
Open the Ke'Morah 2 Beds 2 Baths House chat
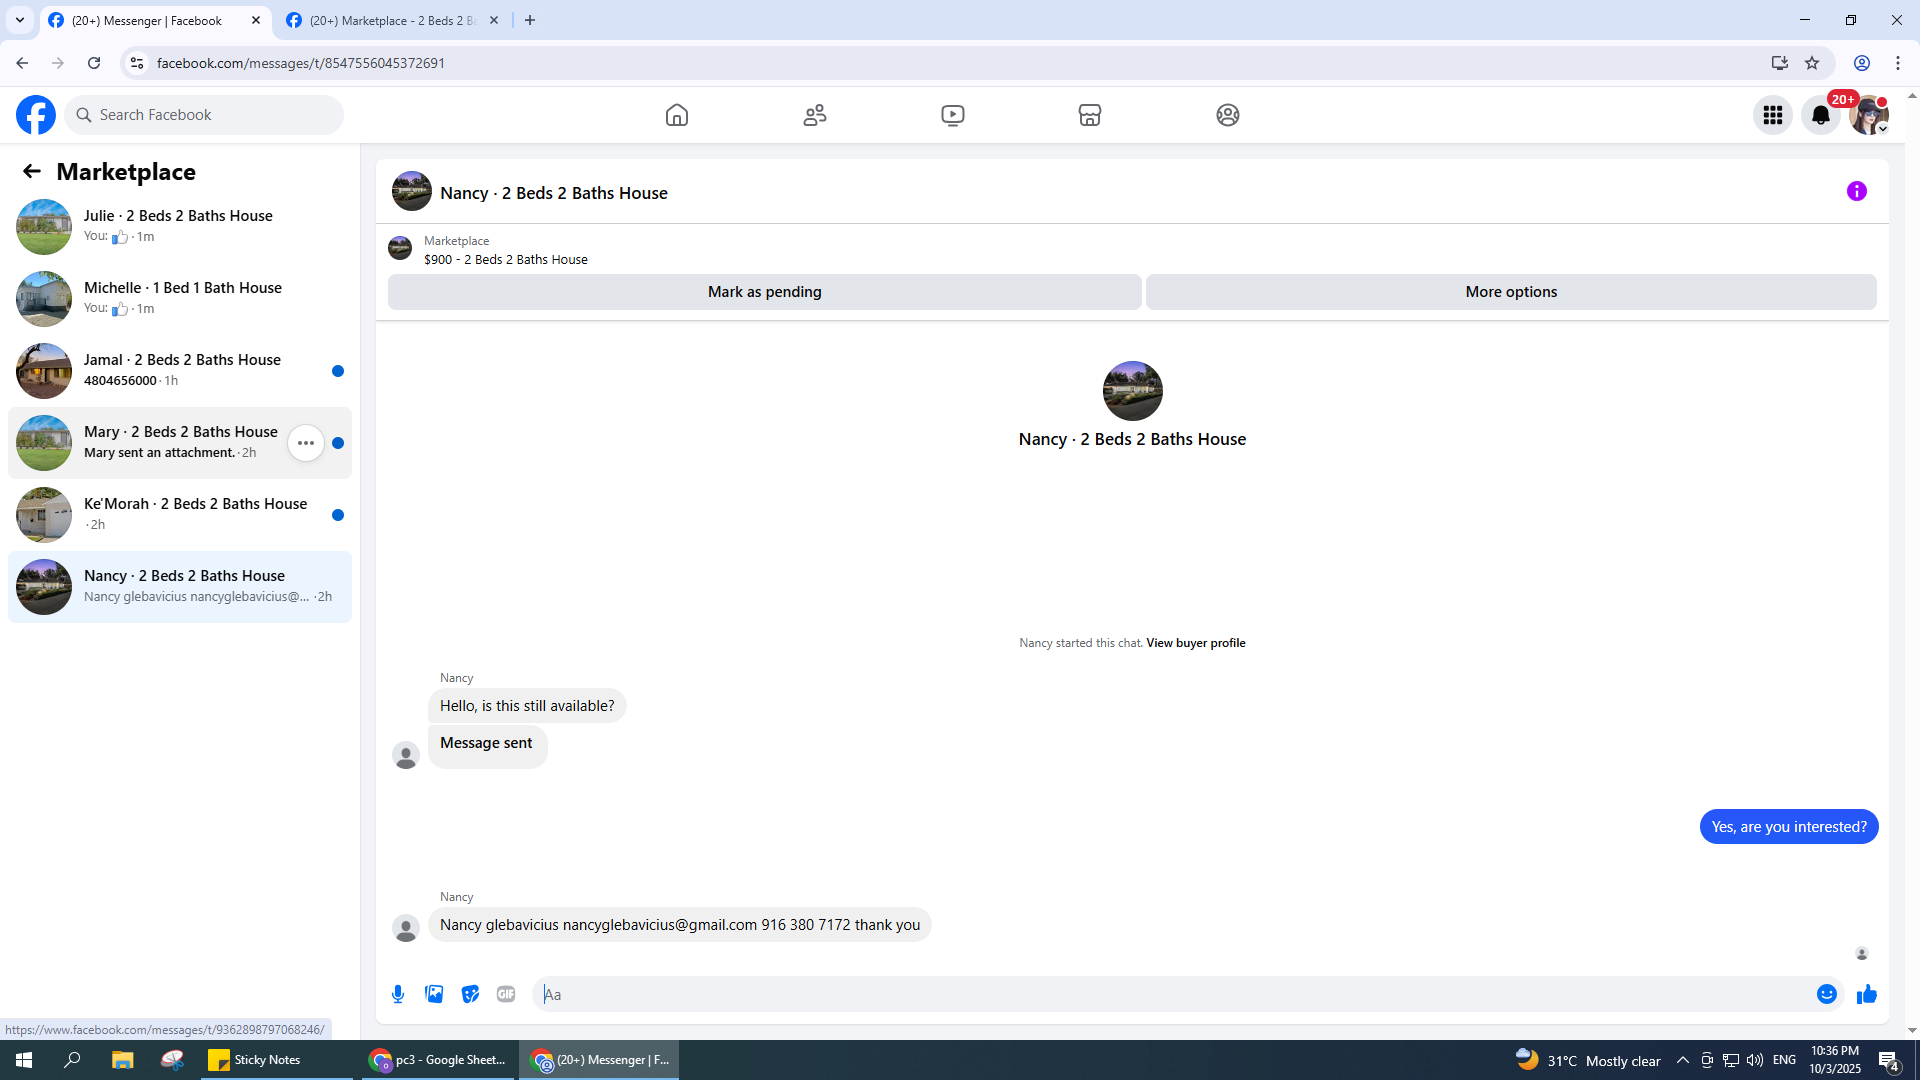pos(180,515)
